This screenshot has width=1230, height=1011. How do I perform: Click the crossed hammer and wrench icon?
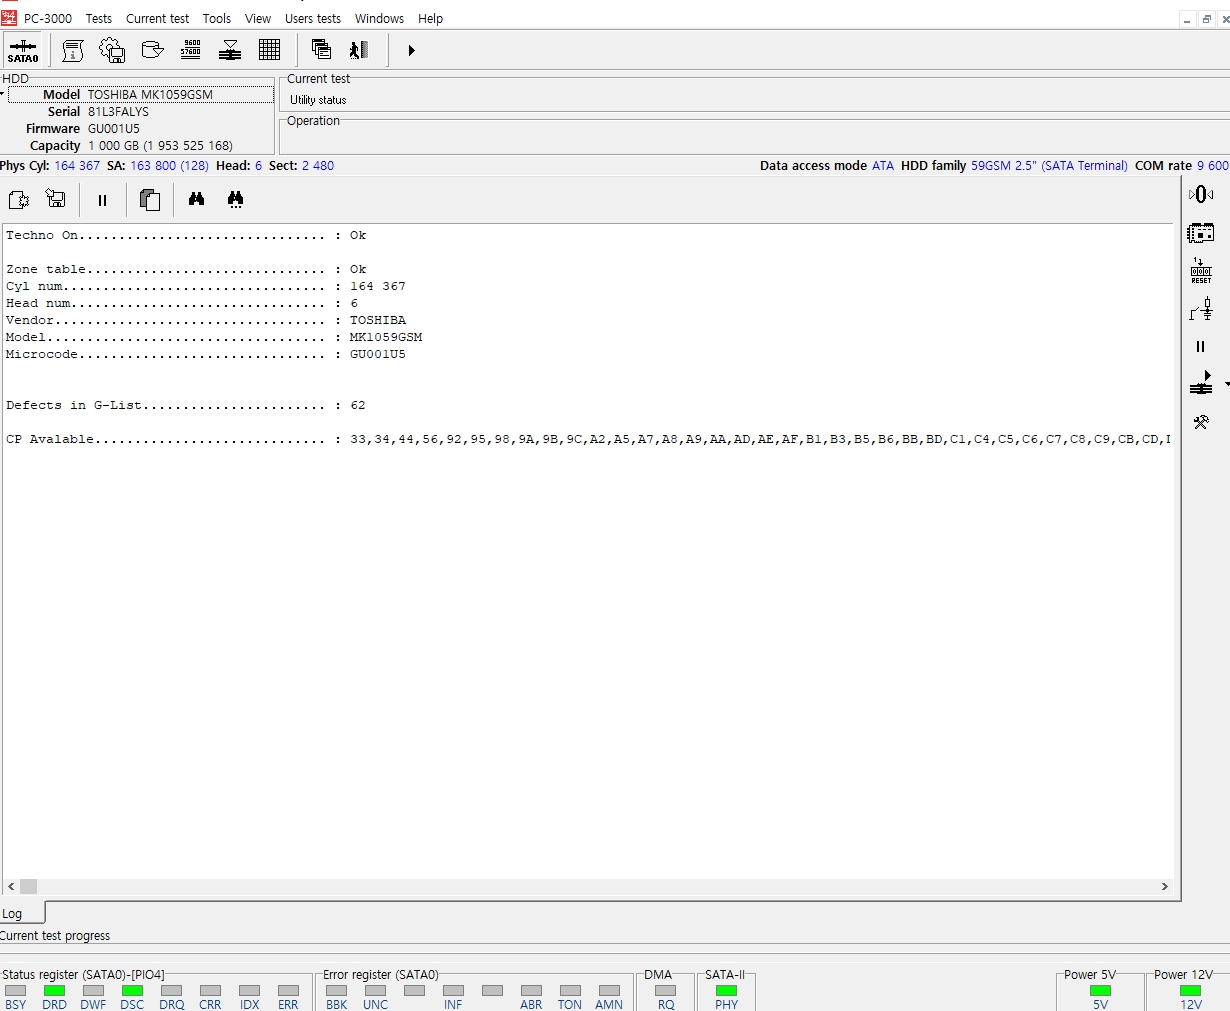(1201, 422)
